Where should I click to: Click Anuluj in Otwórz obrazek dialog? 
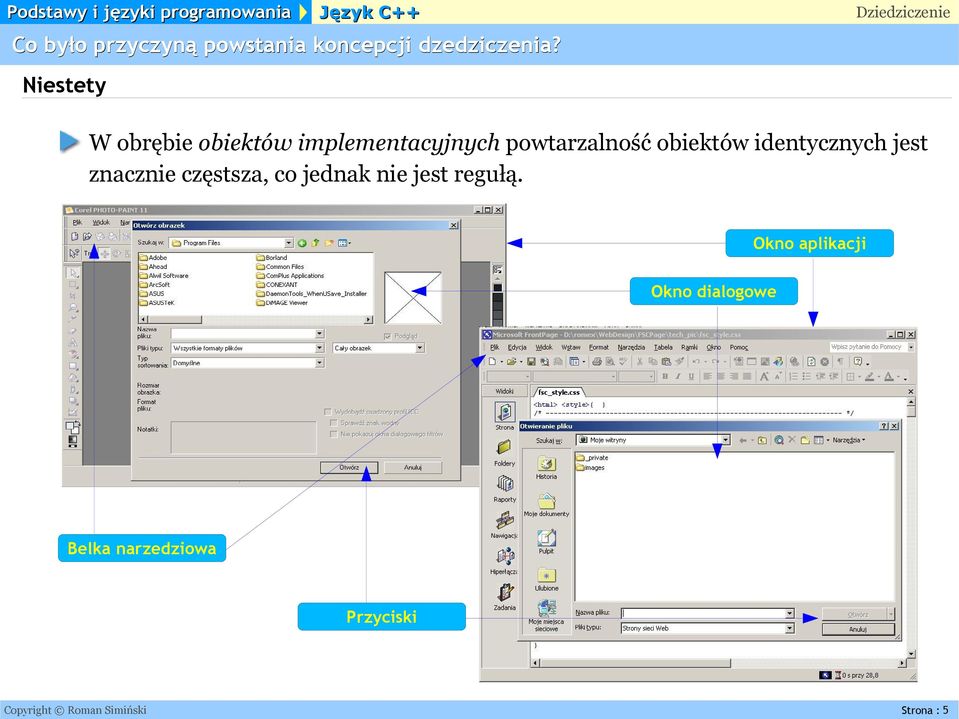[413, 468]
